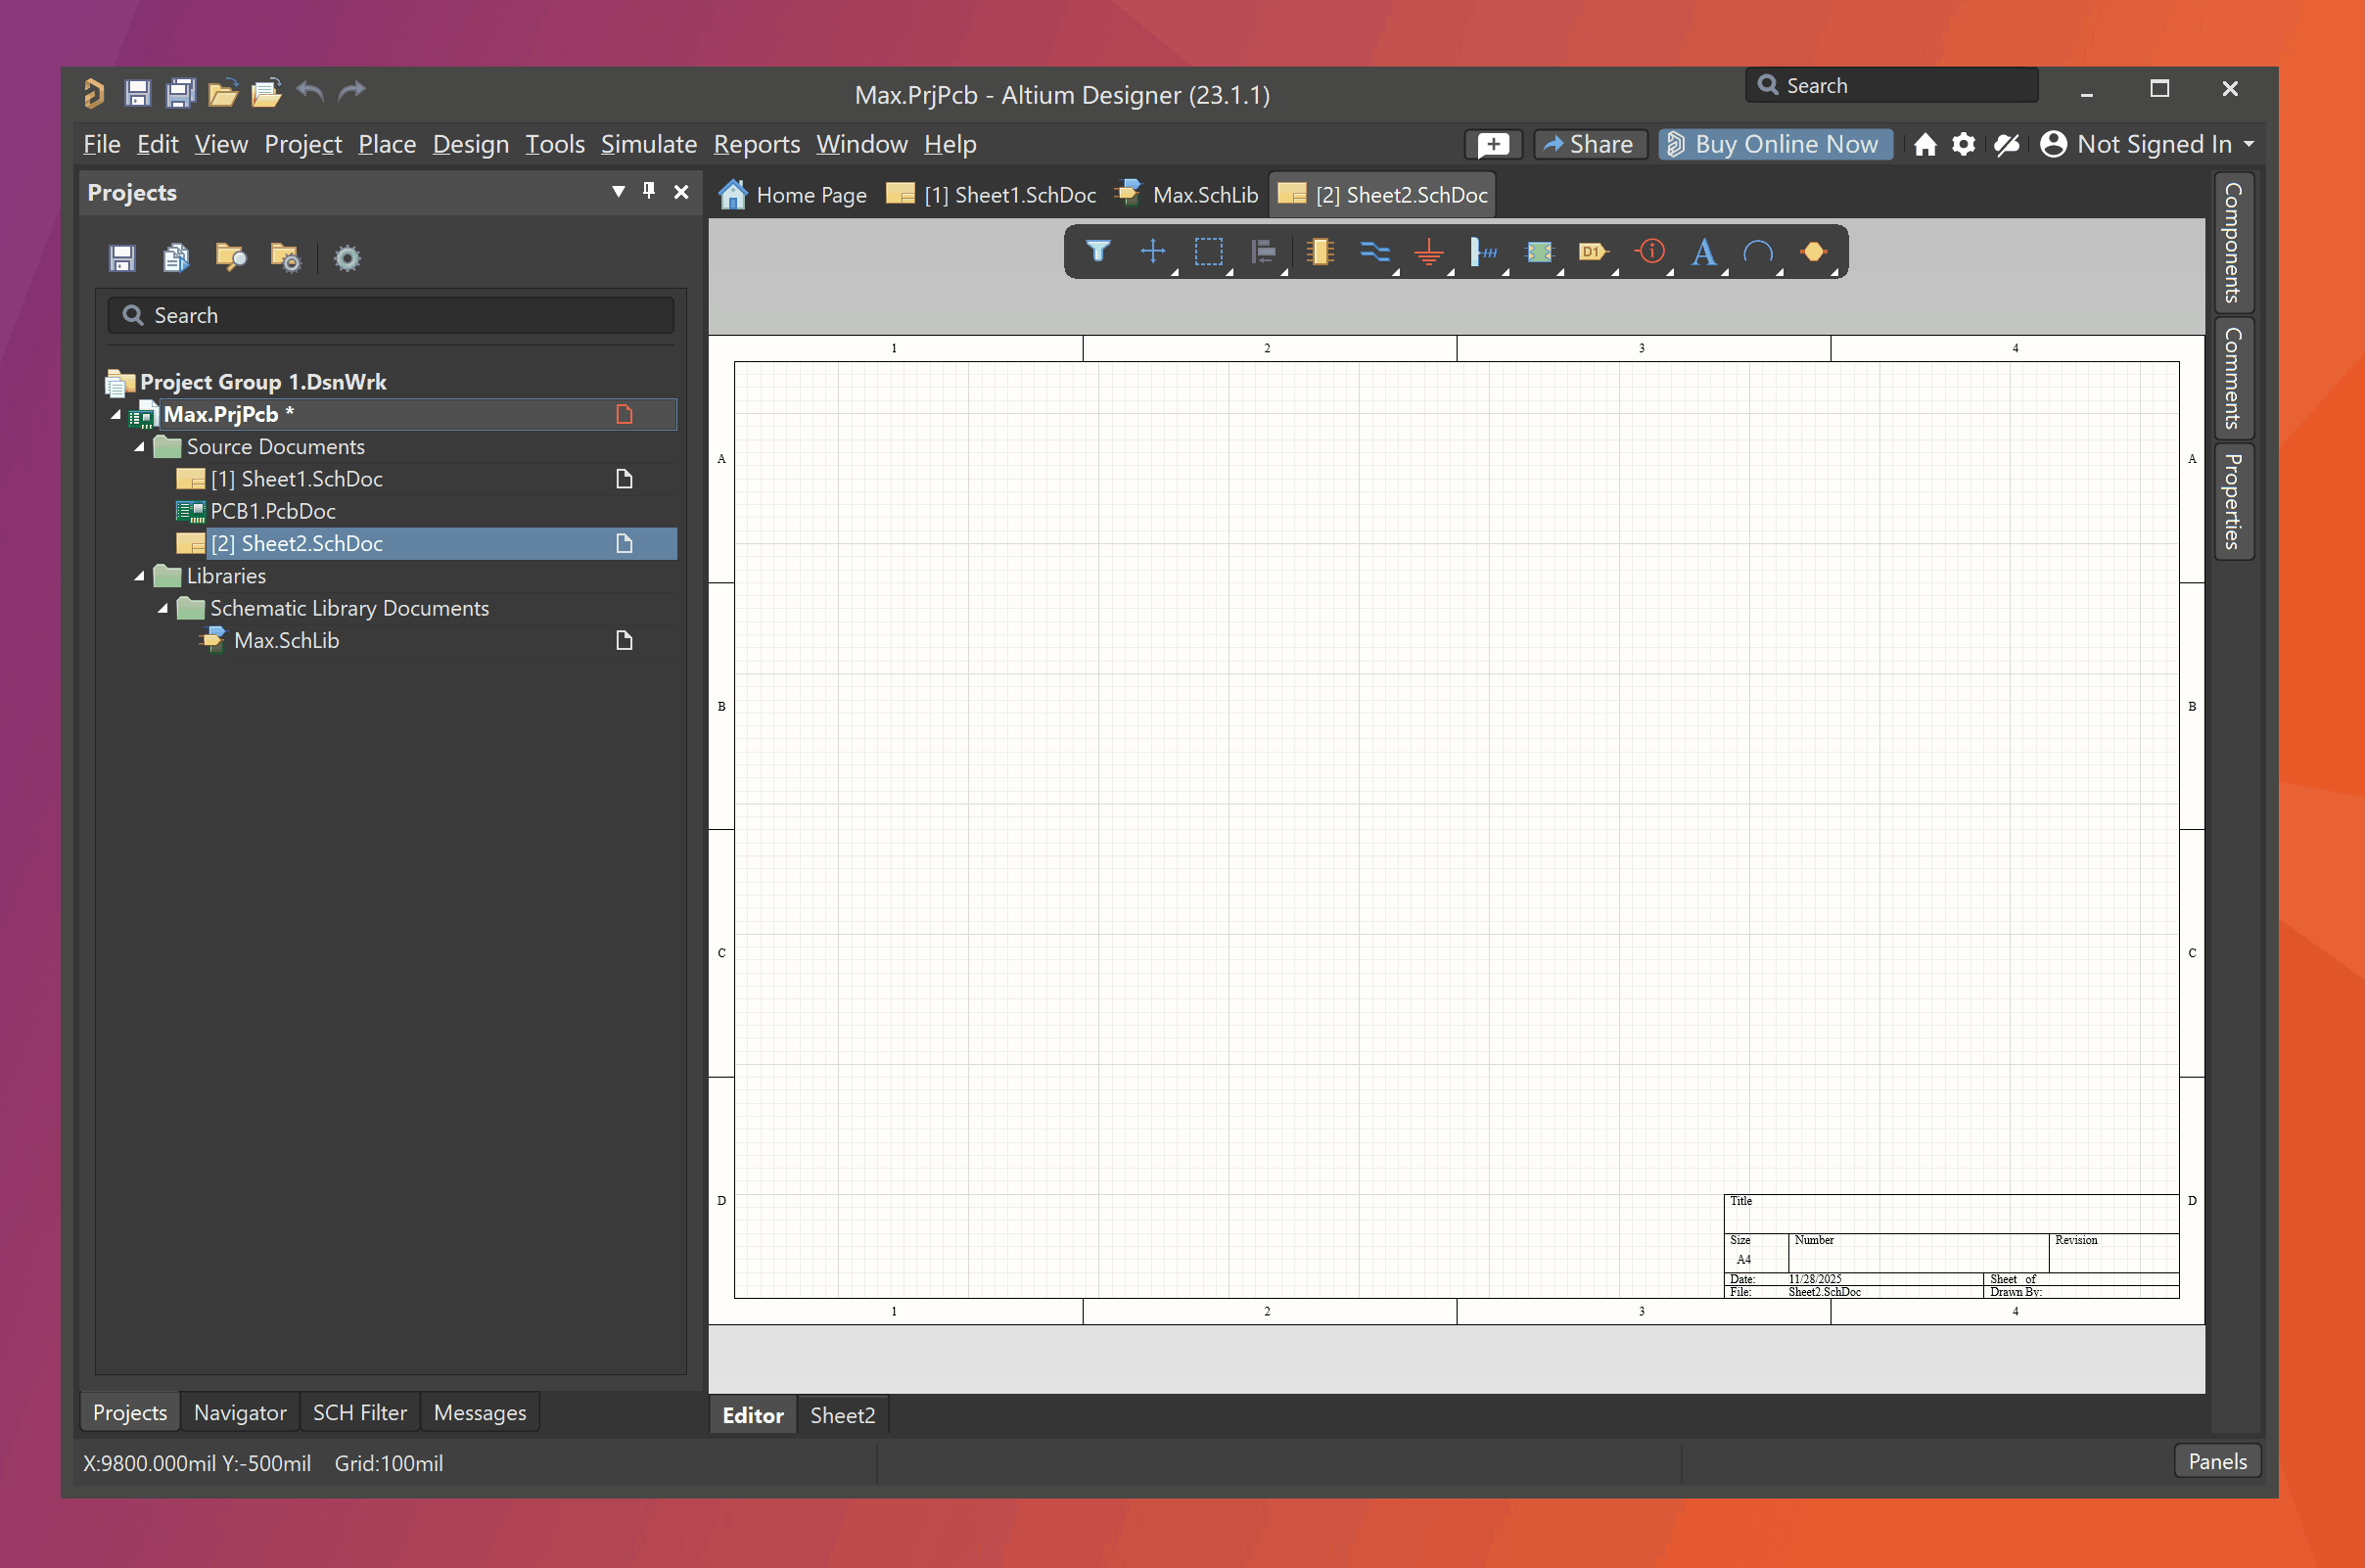Select the Place Arc drawing tool
2365x1568 pixels.
pos(1758,252)
